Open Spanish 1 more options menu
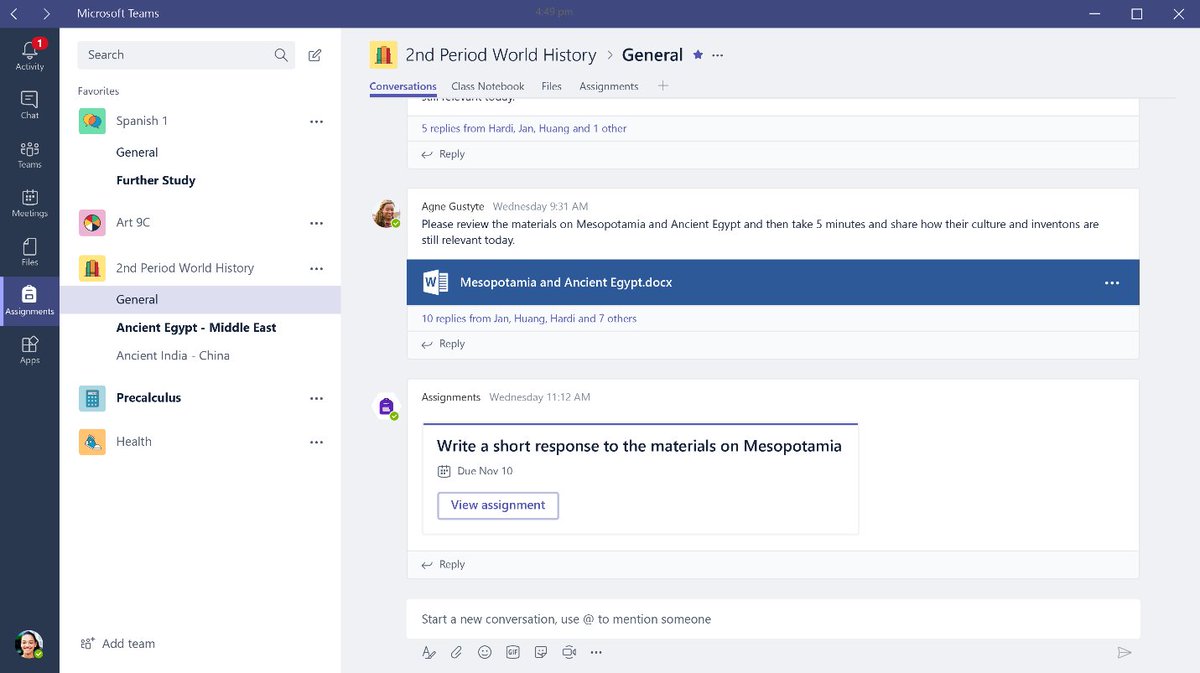This screenshot has height=673, width=1200. [317, 121]
